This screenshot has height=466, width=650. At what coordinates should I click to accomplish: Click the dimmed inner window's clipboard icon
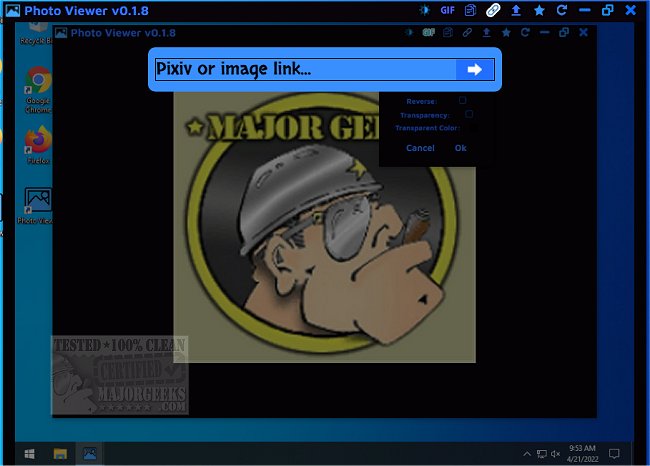pyautogui.click(x=448, y=32)
